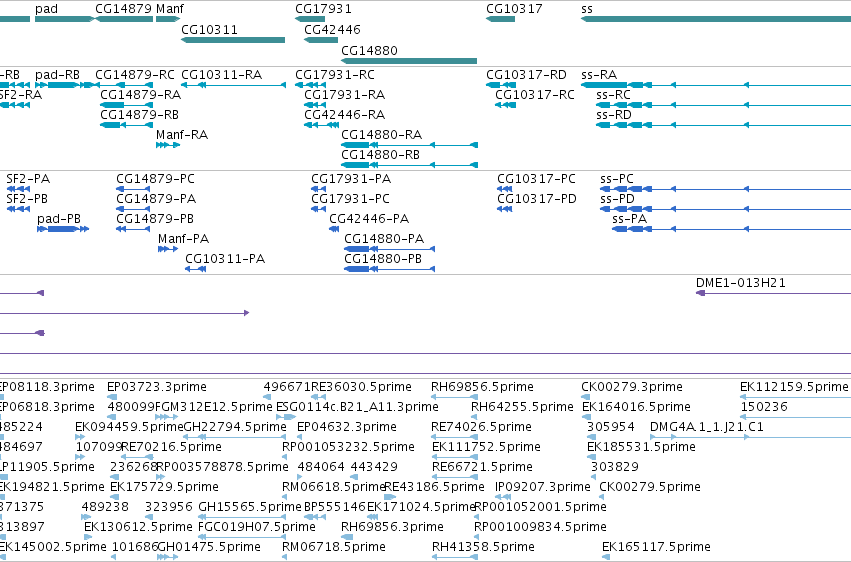Open protein ss-PA
Image resolution: width=851 pixels, height=562 pixels.
pos(630,219)
